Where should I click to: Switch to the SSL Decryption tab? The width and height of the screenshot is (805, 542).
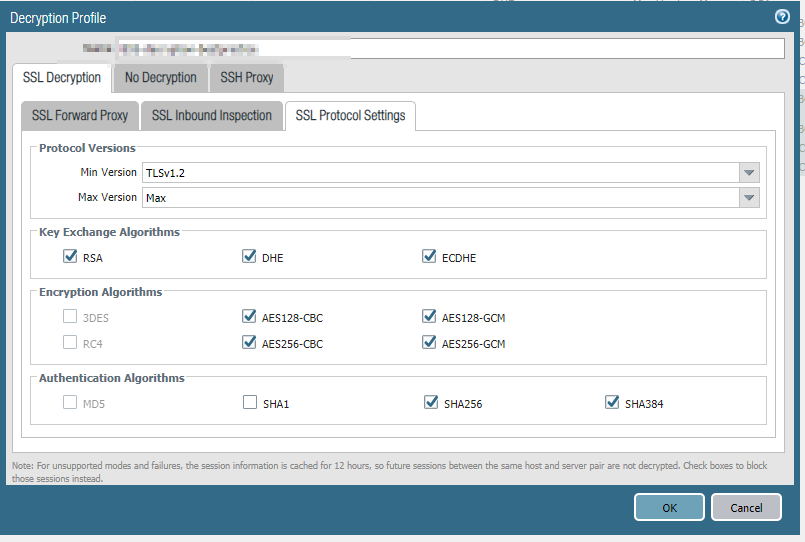pyautogui.click(x=62, y=78)
